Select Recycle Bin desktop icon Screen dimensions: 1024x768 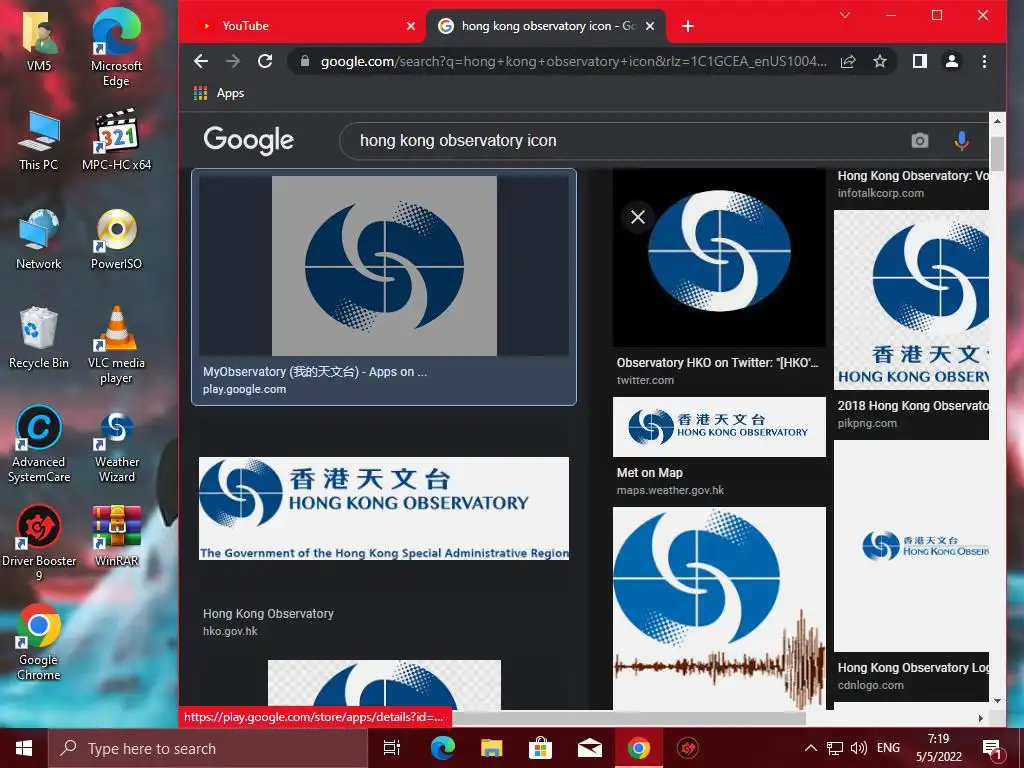39,338
